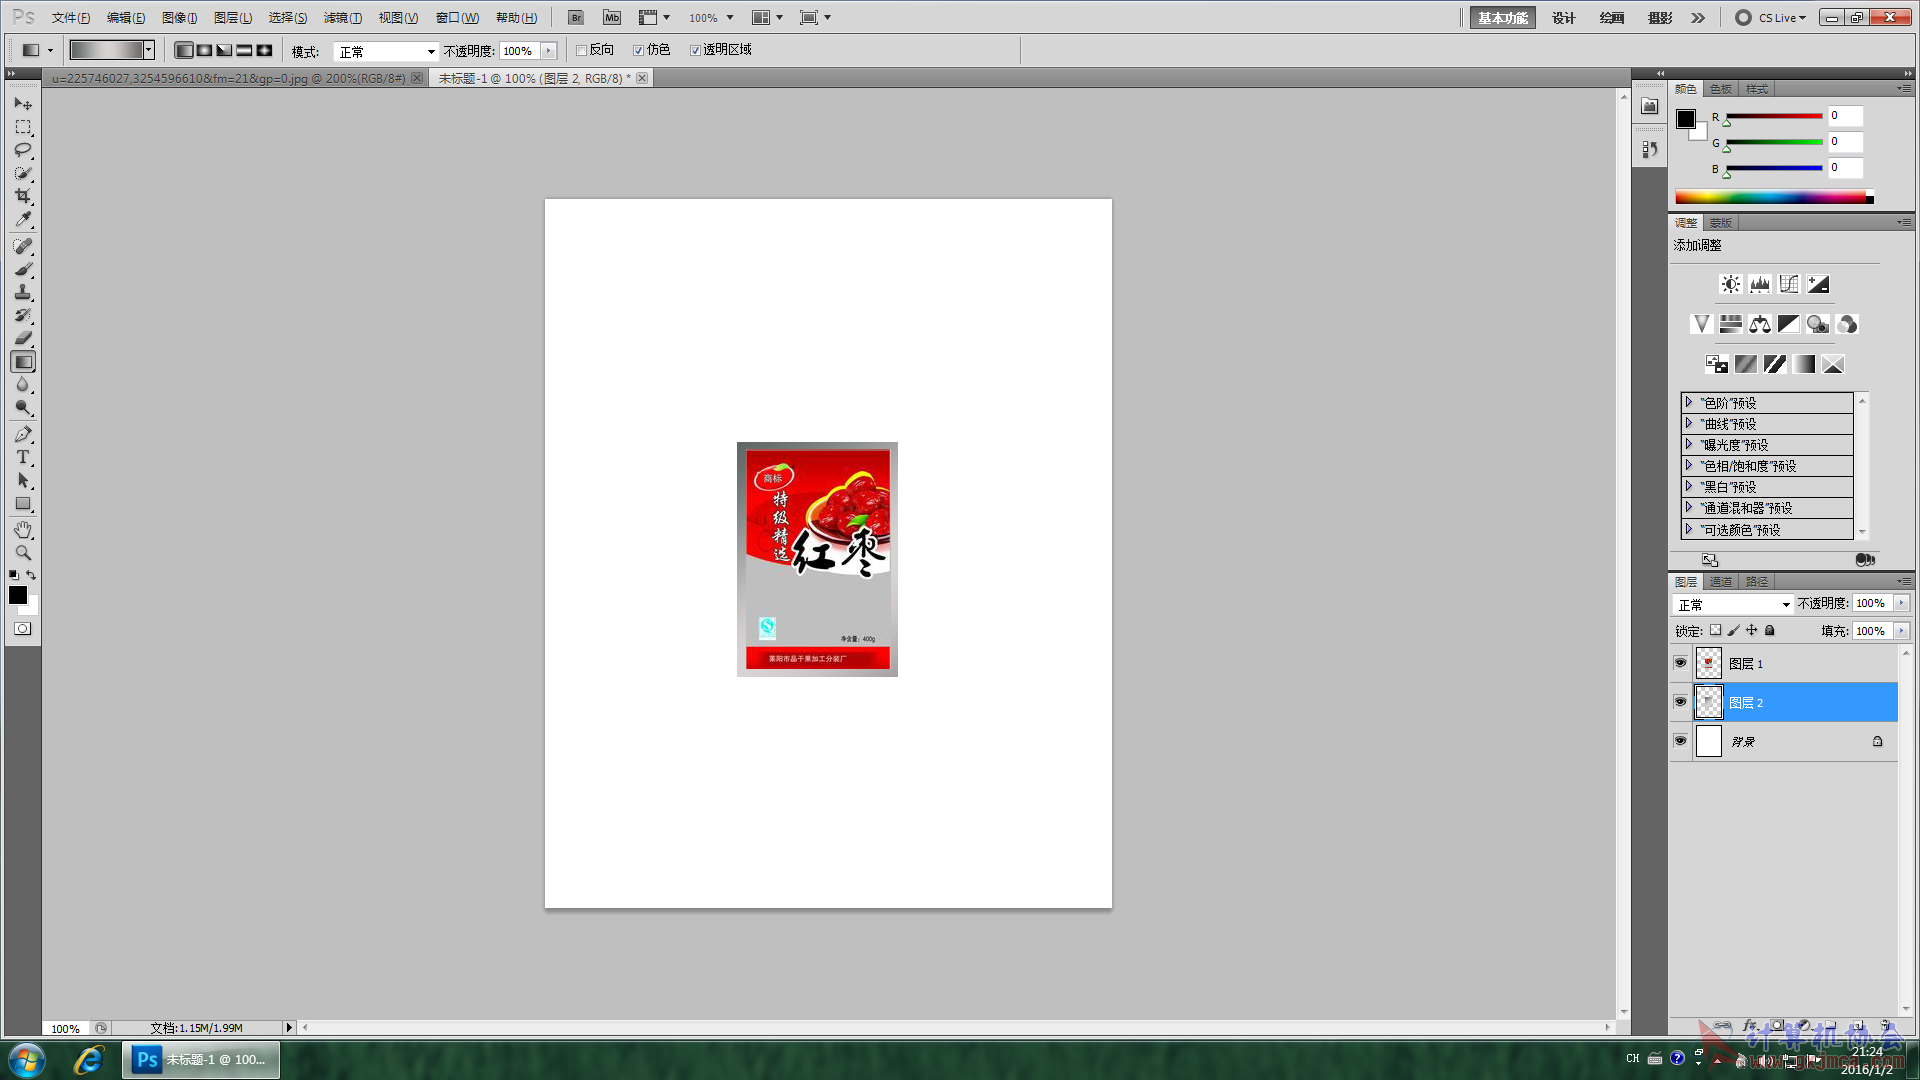Toggle lock image pixels

click(1733, 631)
